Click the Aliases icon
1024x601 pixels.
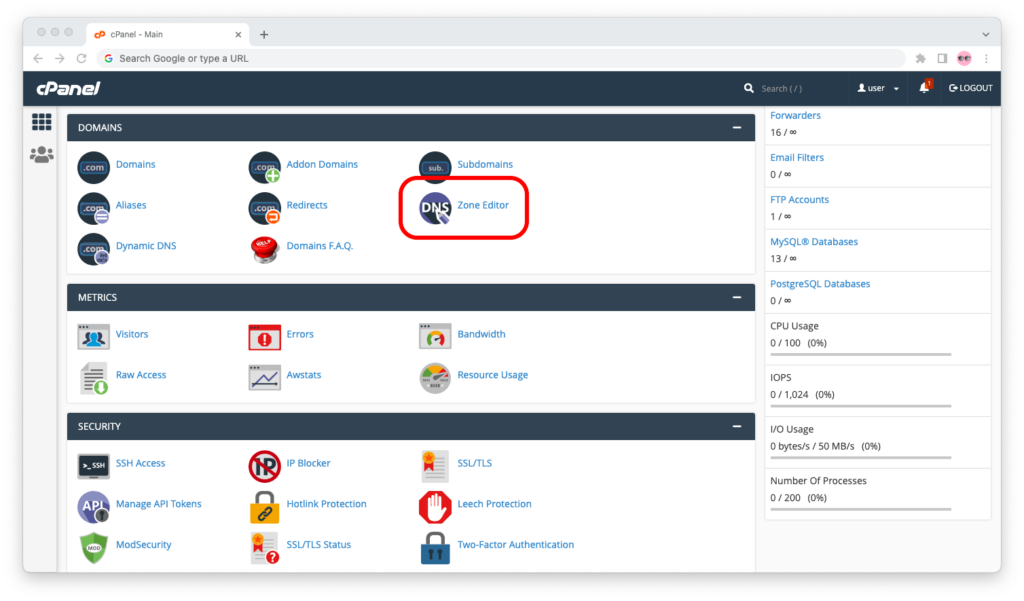pyautogui.click(x=93, y=208)
